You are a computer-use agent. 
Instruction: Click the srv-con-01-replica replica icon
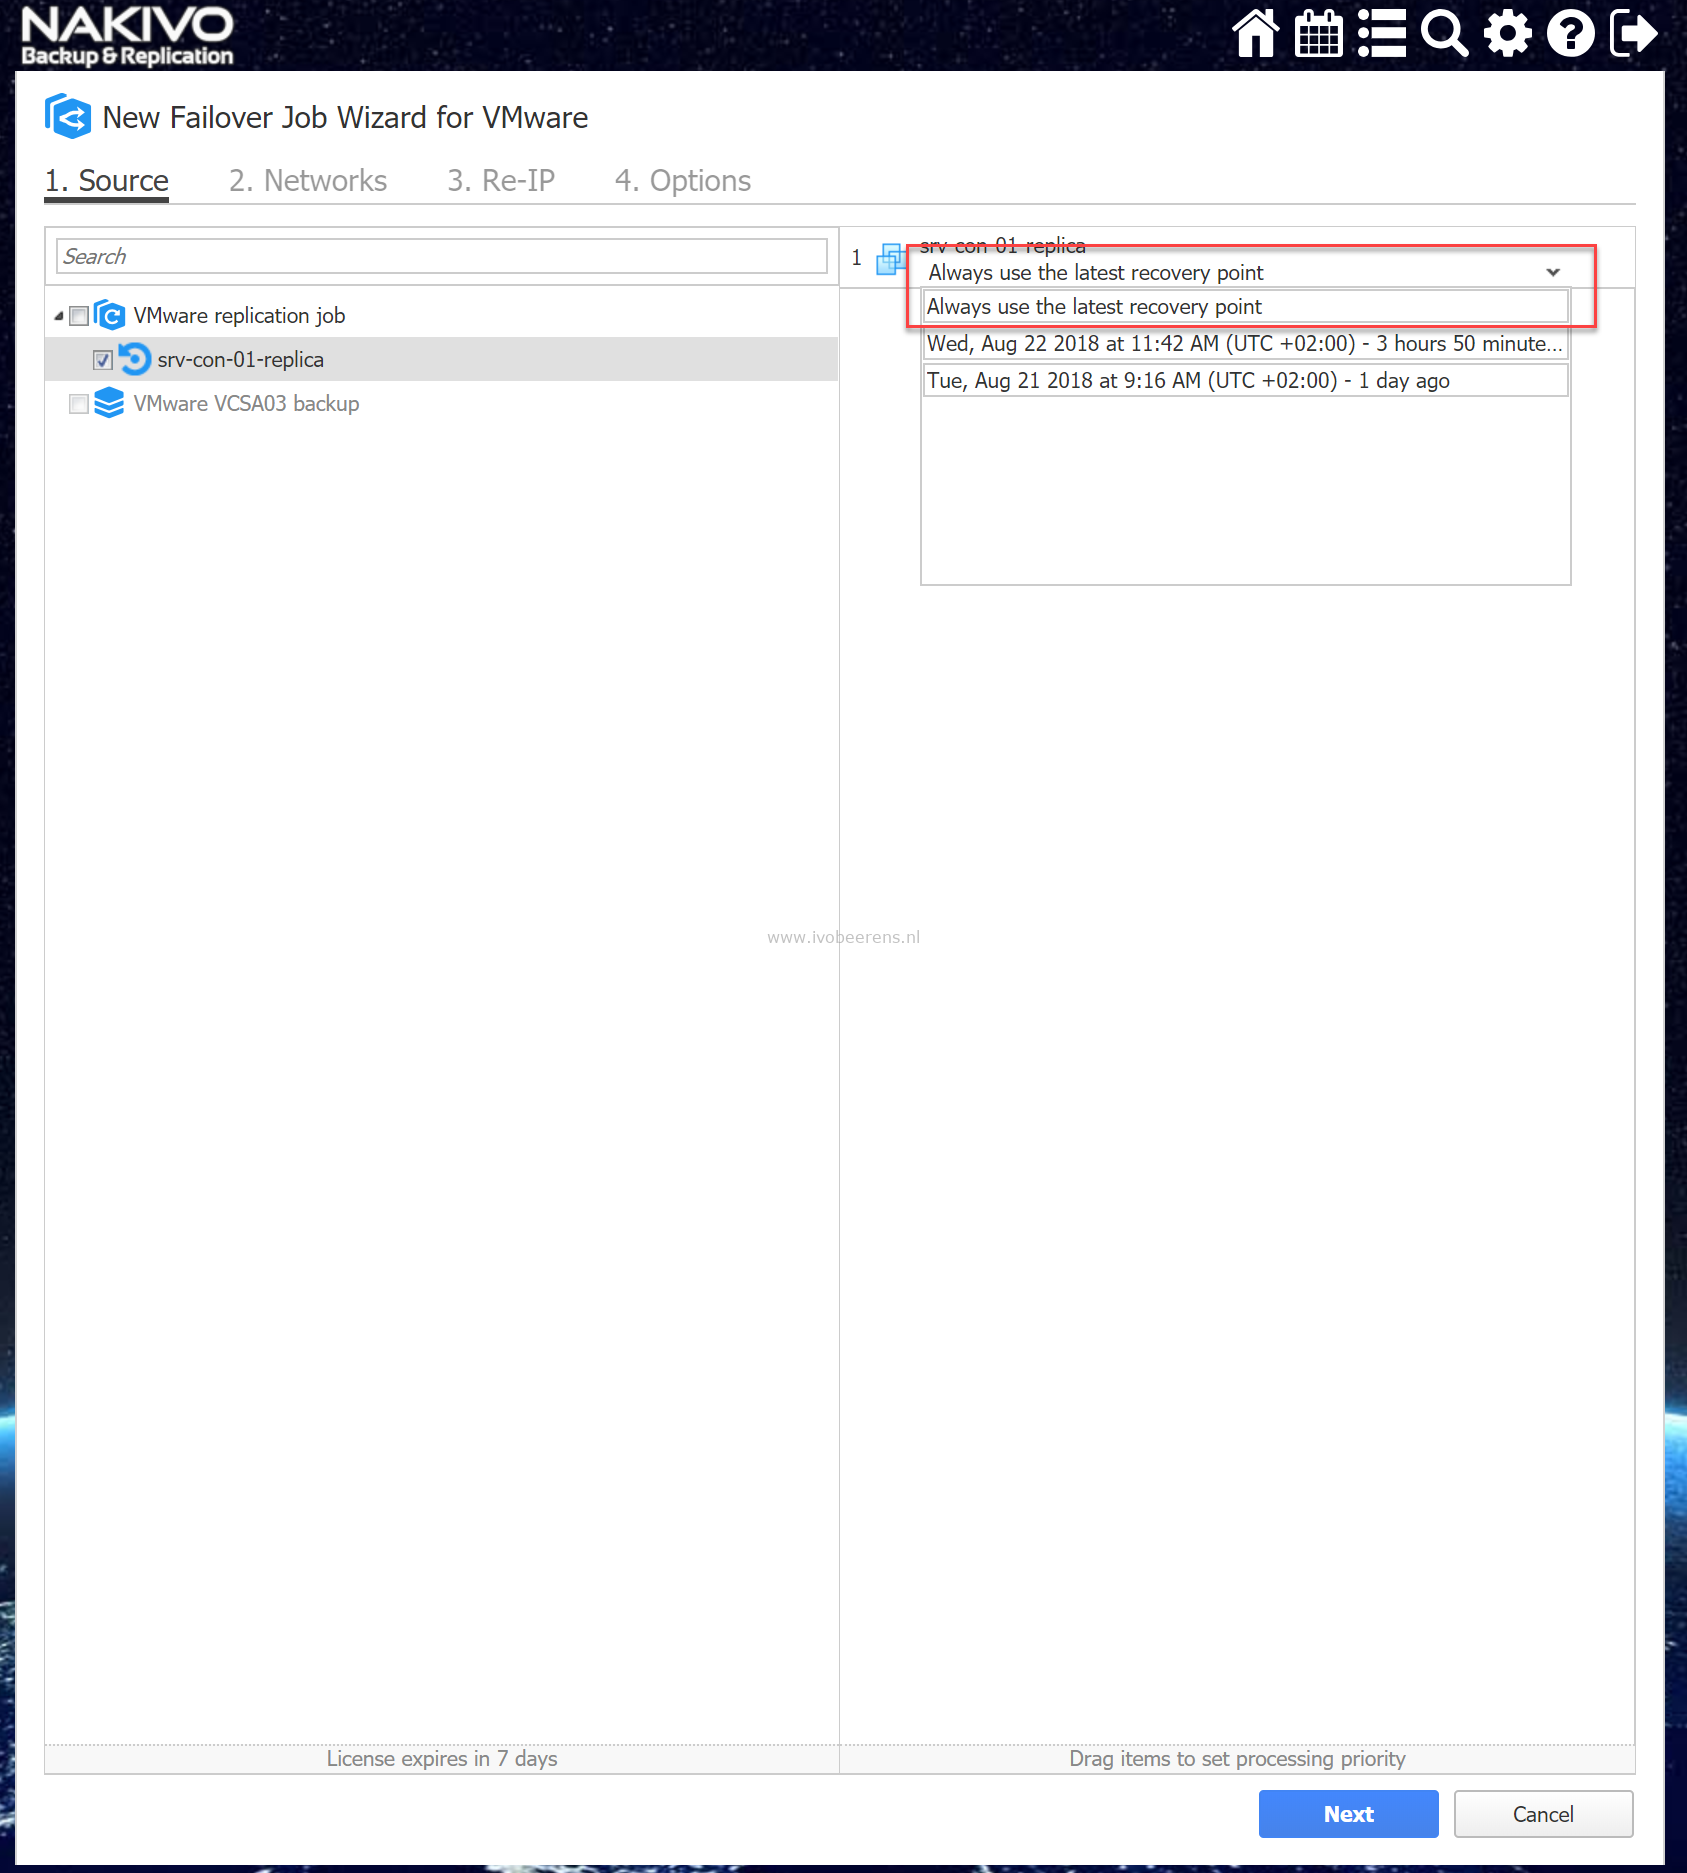point(134,359)
